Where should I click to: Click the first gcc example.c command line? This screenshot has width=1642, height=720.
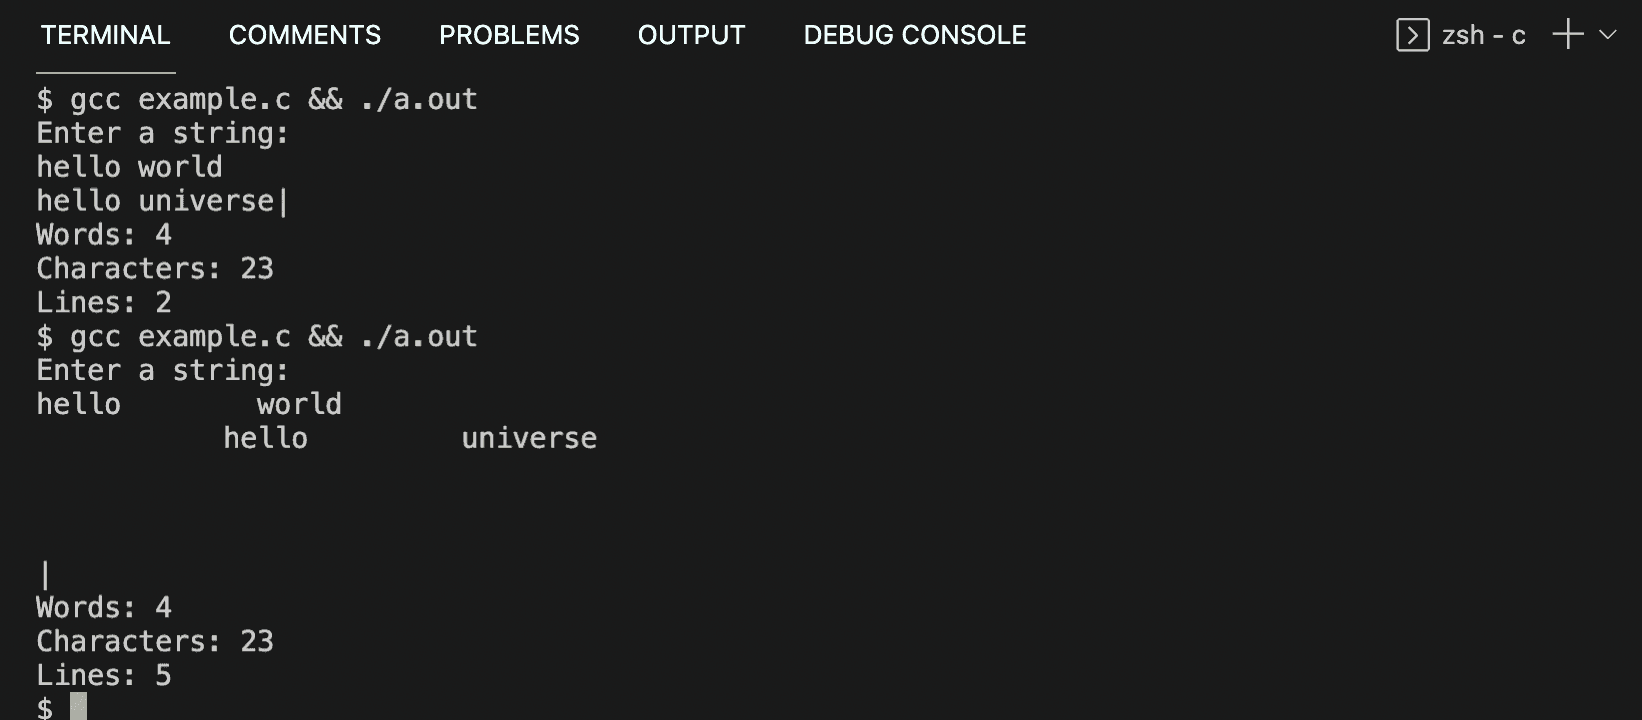[257, 99]
